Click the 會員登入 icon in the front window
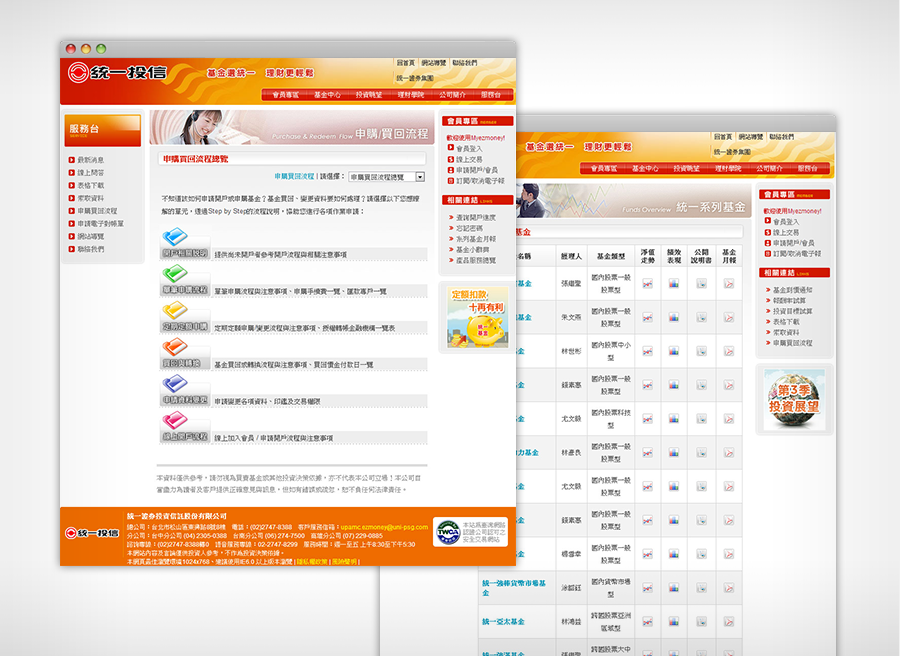Screen dimensions: 900x656 pyautogui.click(x=451, y=148)
